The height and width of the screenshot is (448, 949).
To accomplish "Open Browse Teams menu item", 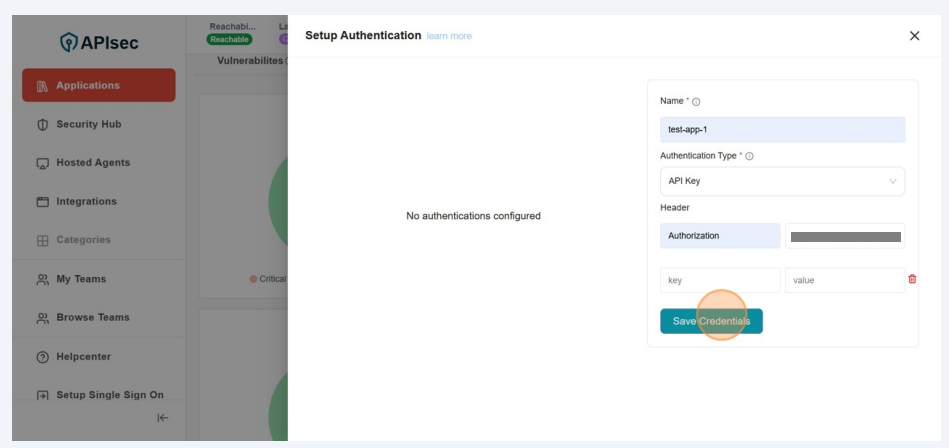I will [x=92, y=318].
